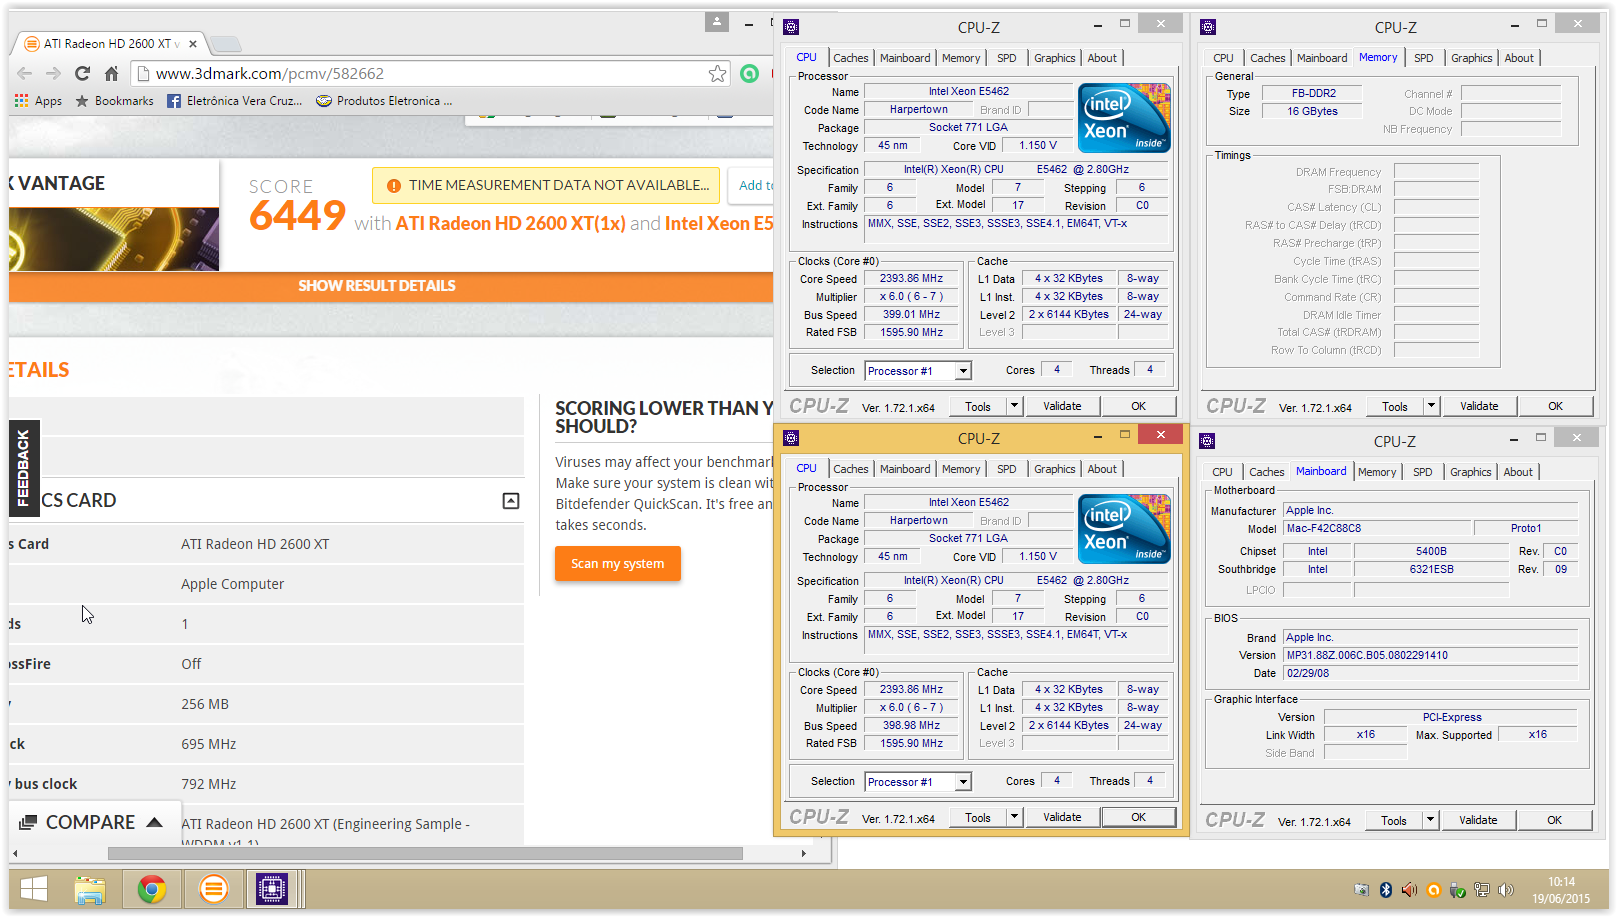Open Tools dropdown arrow in bottom-right CPU-Z
Viewport: 1617px width, 917px height.
click(x=1430, y=820)
